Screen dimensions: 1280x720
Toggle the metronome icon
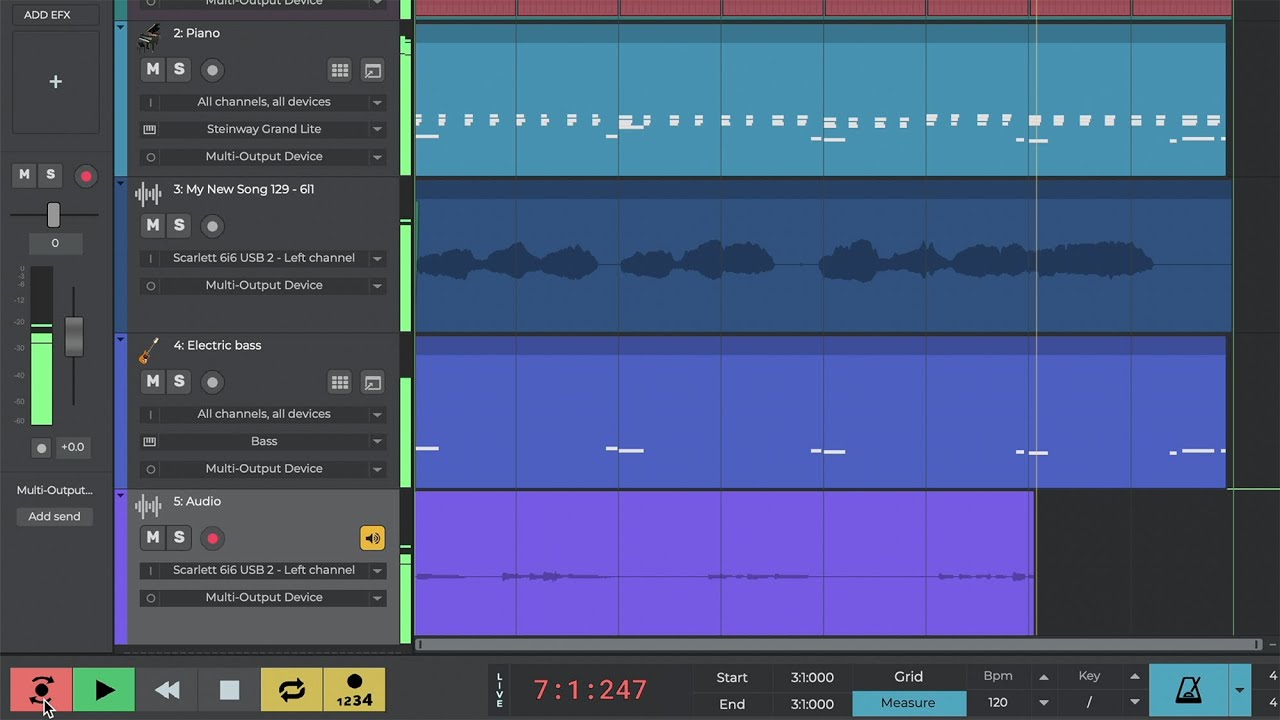pyautogui.click(x=1189, y=690)
